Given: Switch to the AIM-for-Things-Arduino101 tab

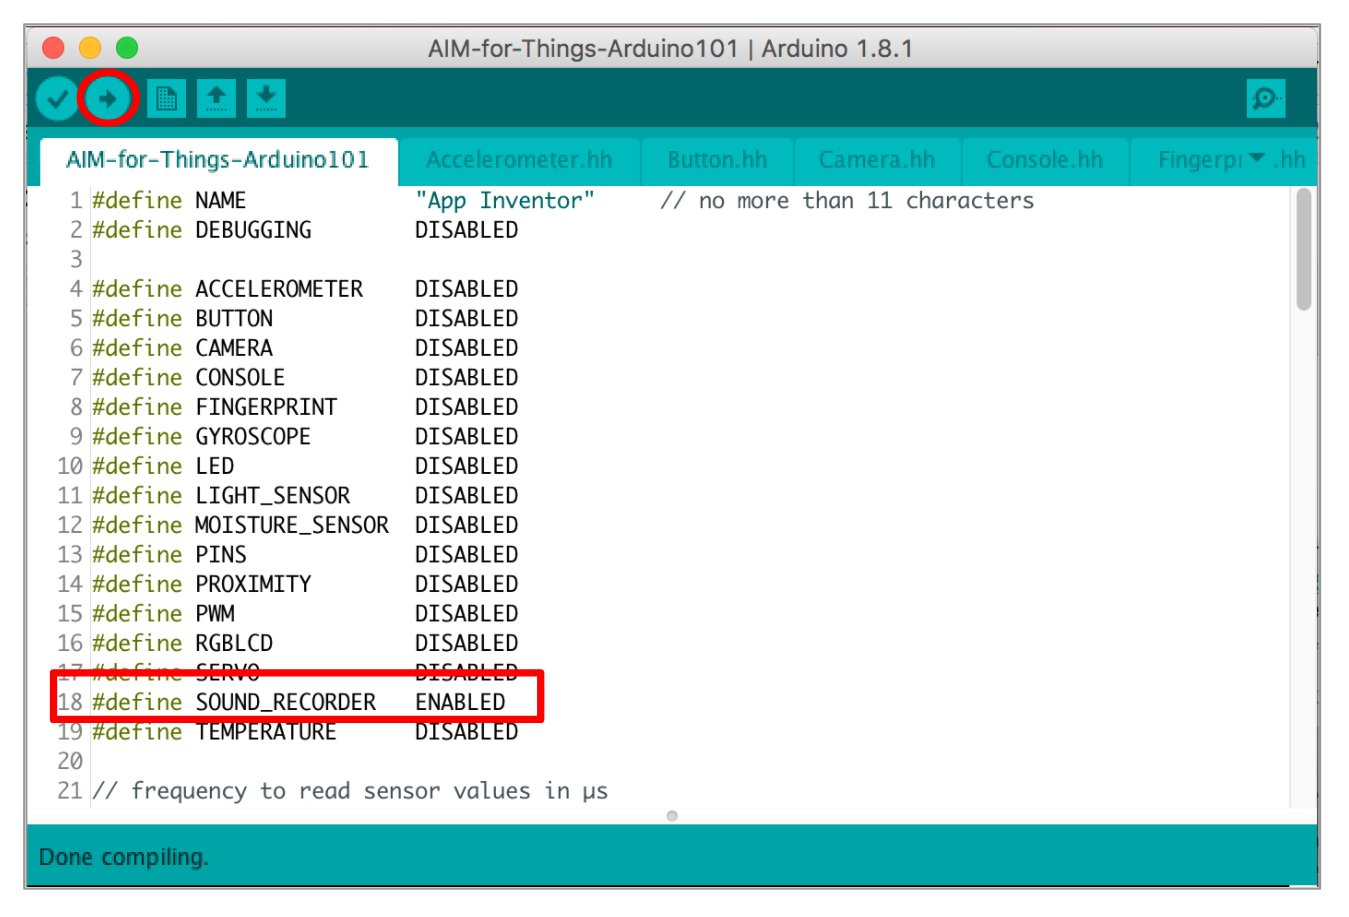Looking at the screenshot, I should point(218,160).
